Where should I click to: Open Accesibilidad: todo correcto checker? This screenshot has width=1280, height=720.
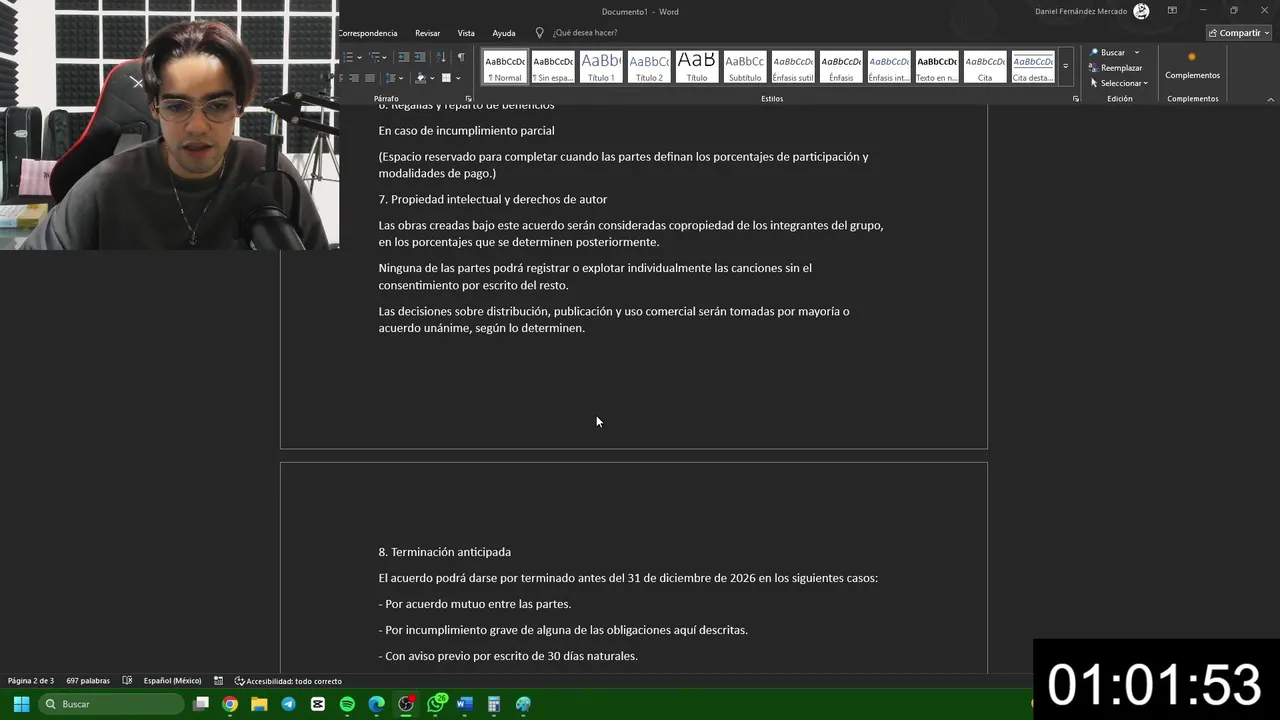pyautogui.click(x=288, y=681)
